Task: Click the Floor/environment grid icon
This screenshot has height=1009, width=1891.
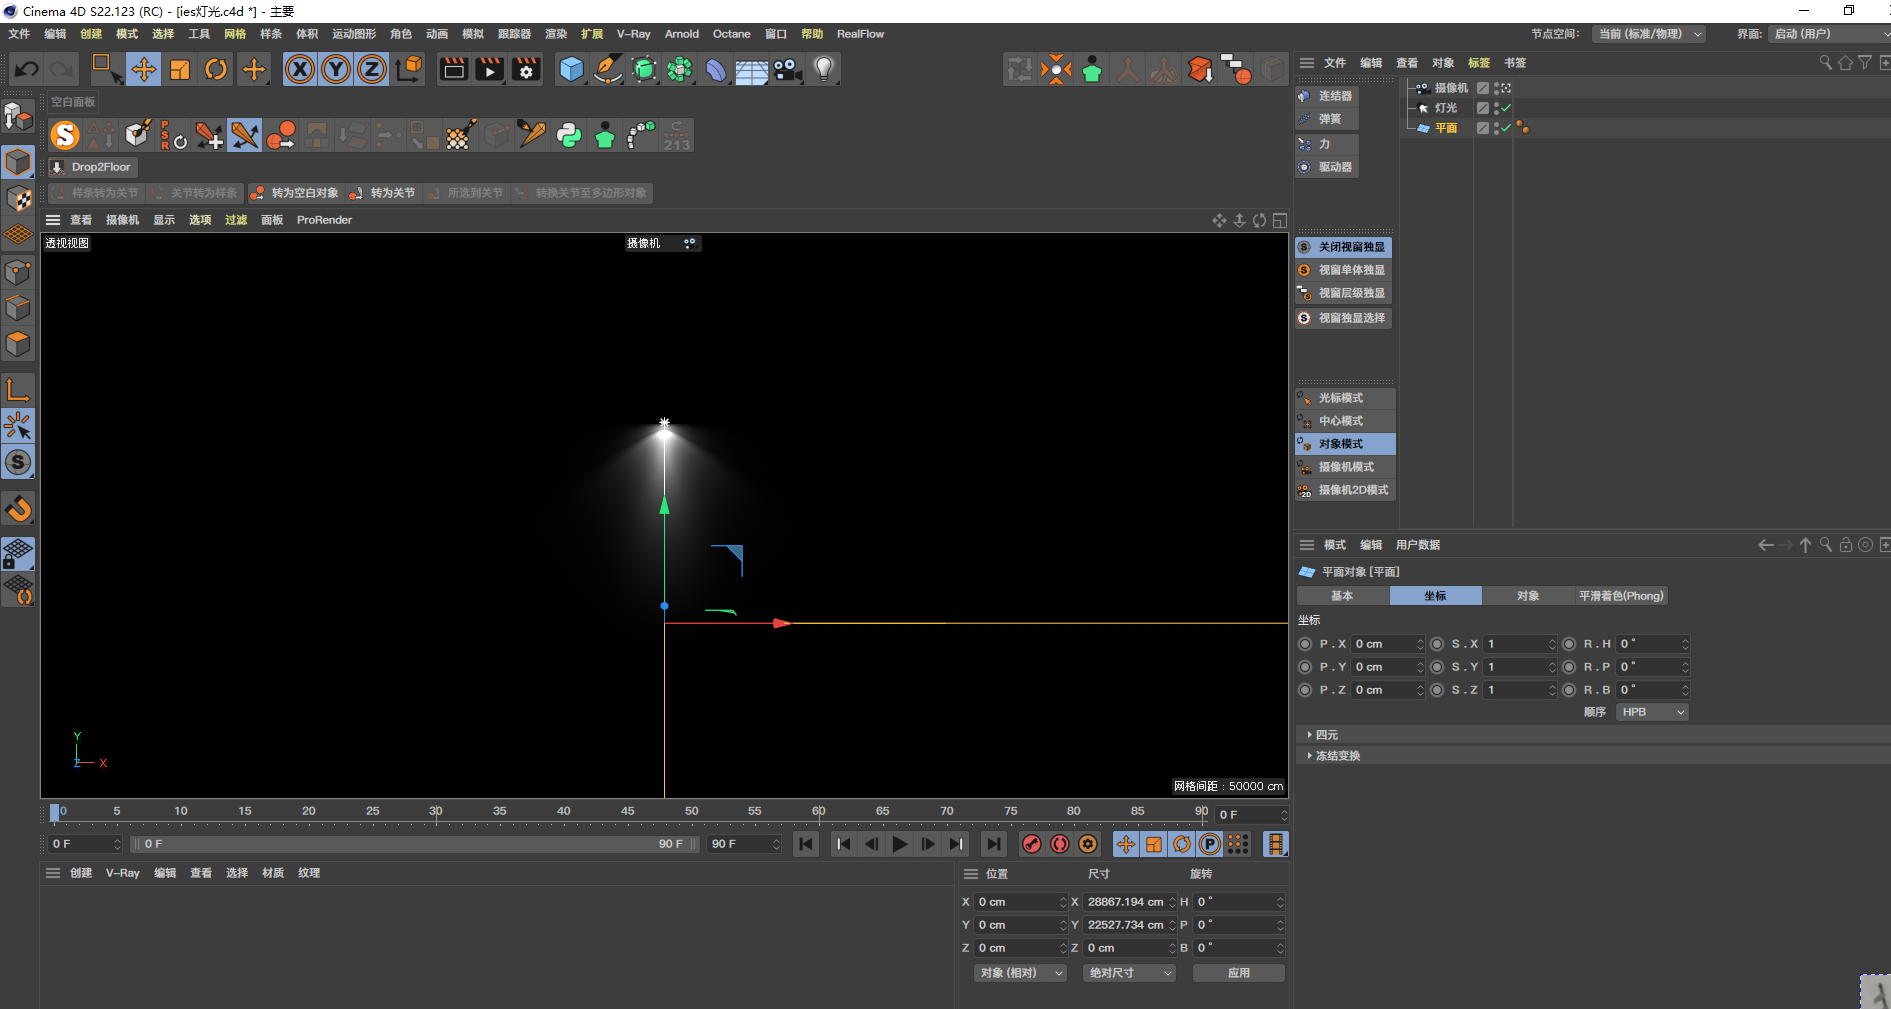Action: [751, 69]
